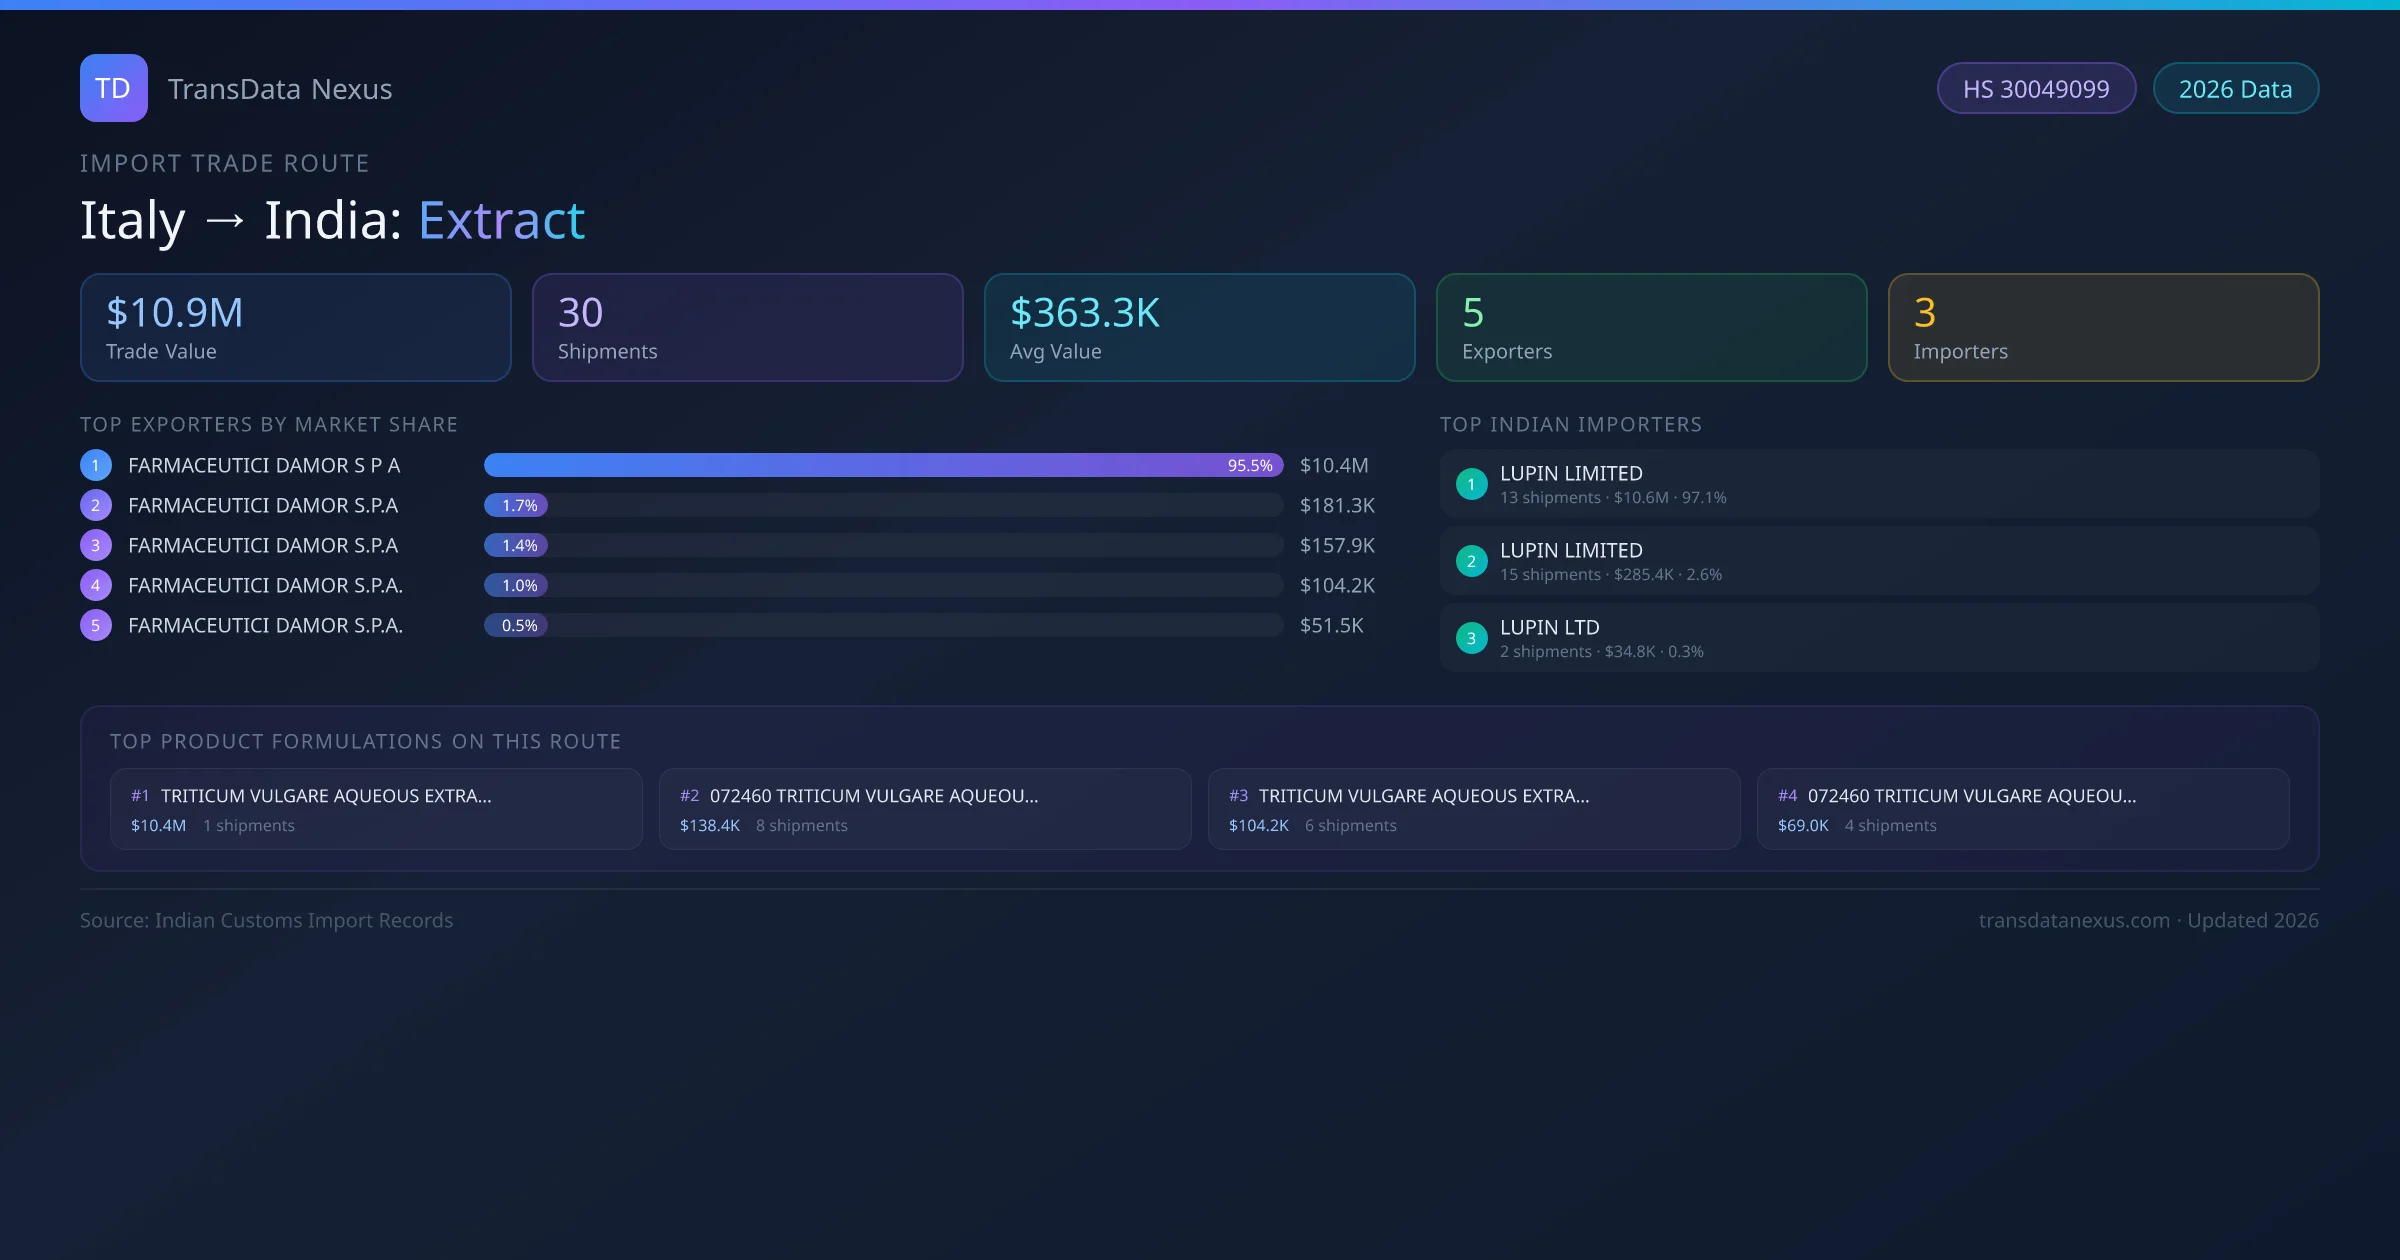Select the $10.9M Trade Value card
The width and height of the screenshot is (2400, 1260).
pos(295,328)
